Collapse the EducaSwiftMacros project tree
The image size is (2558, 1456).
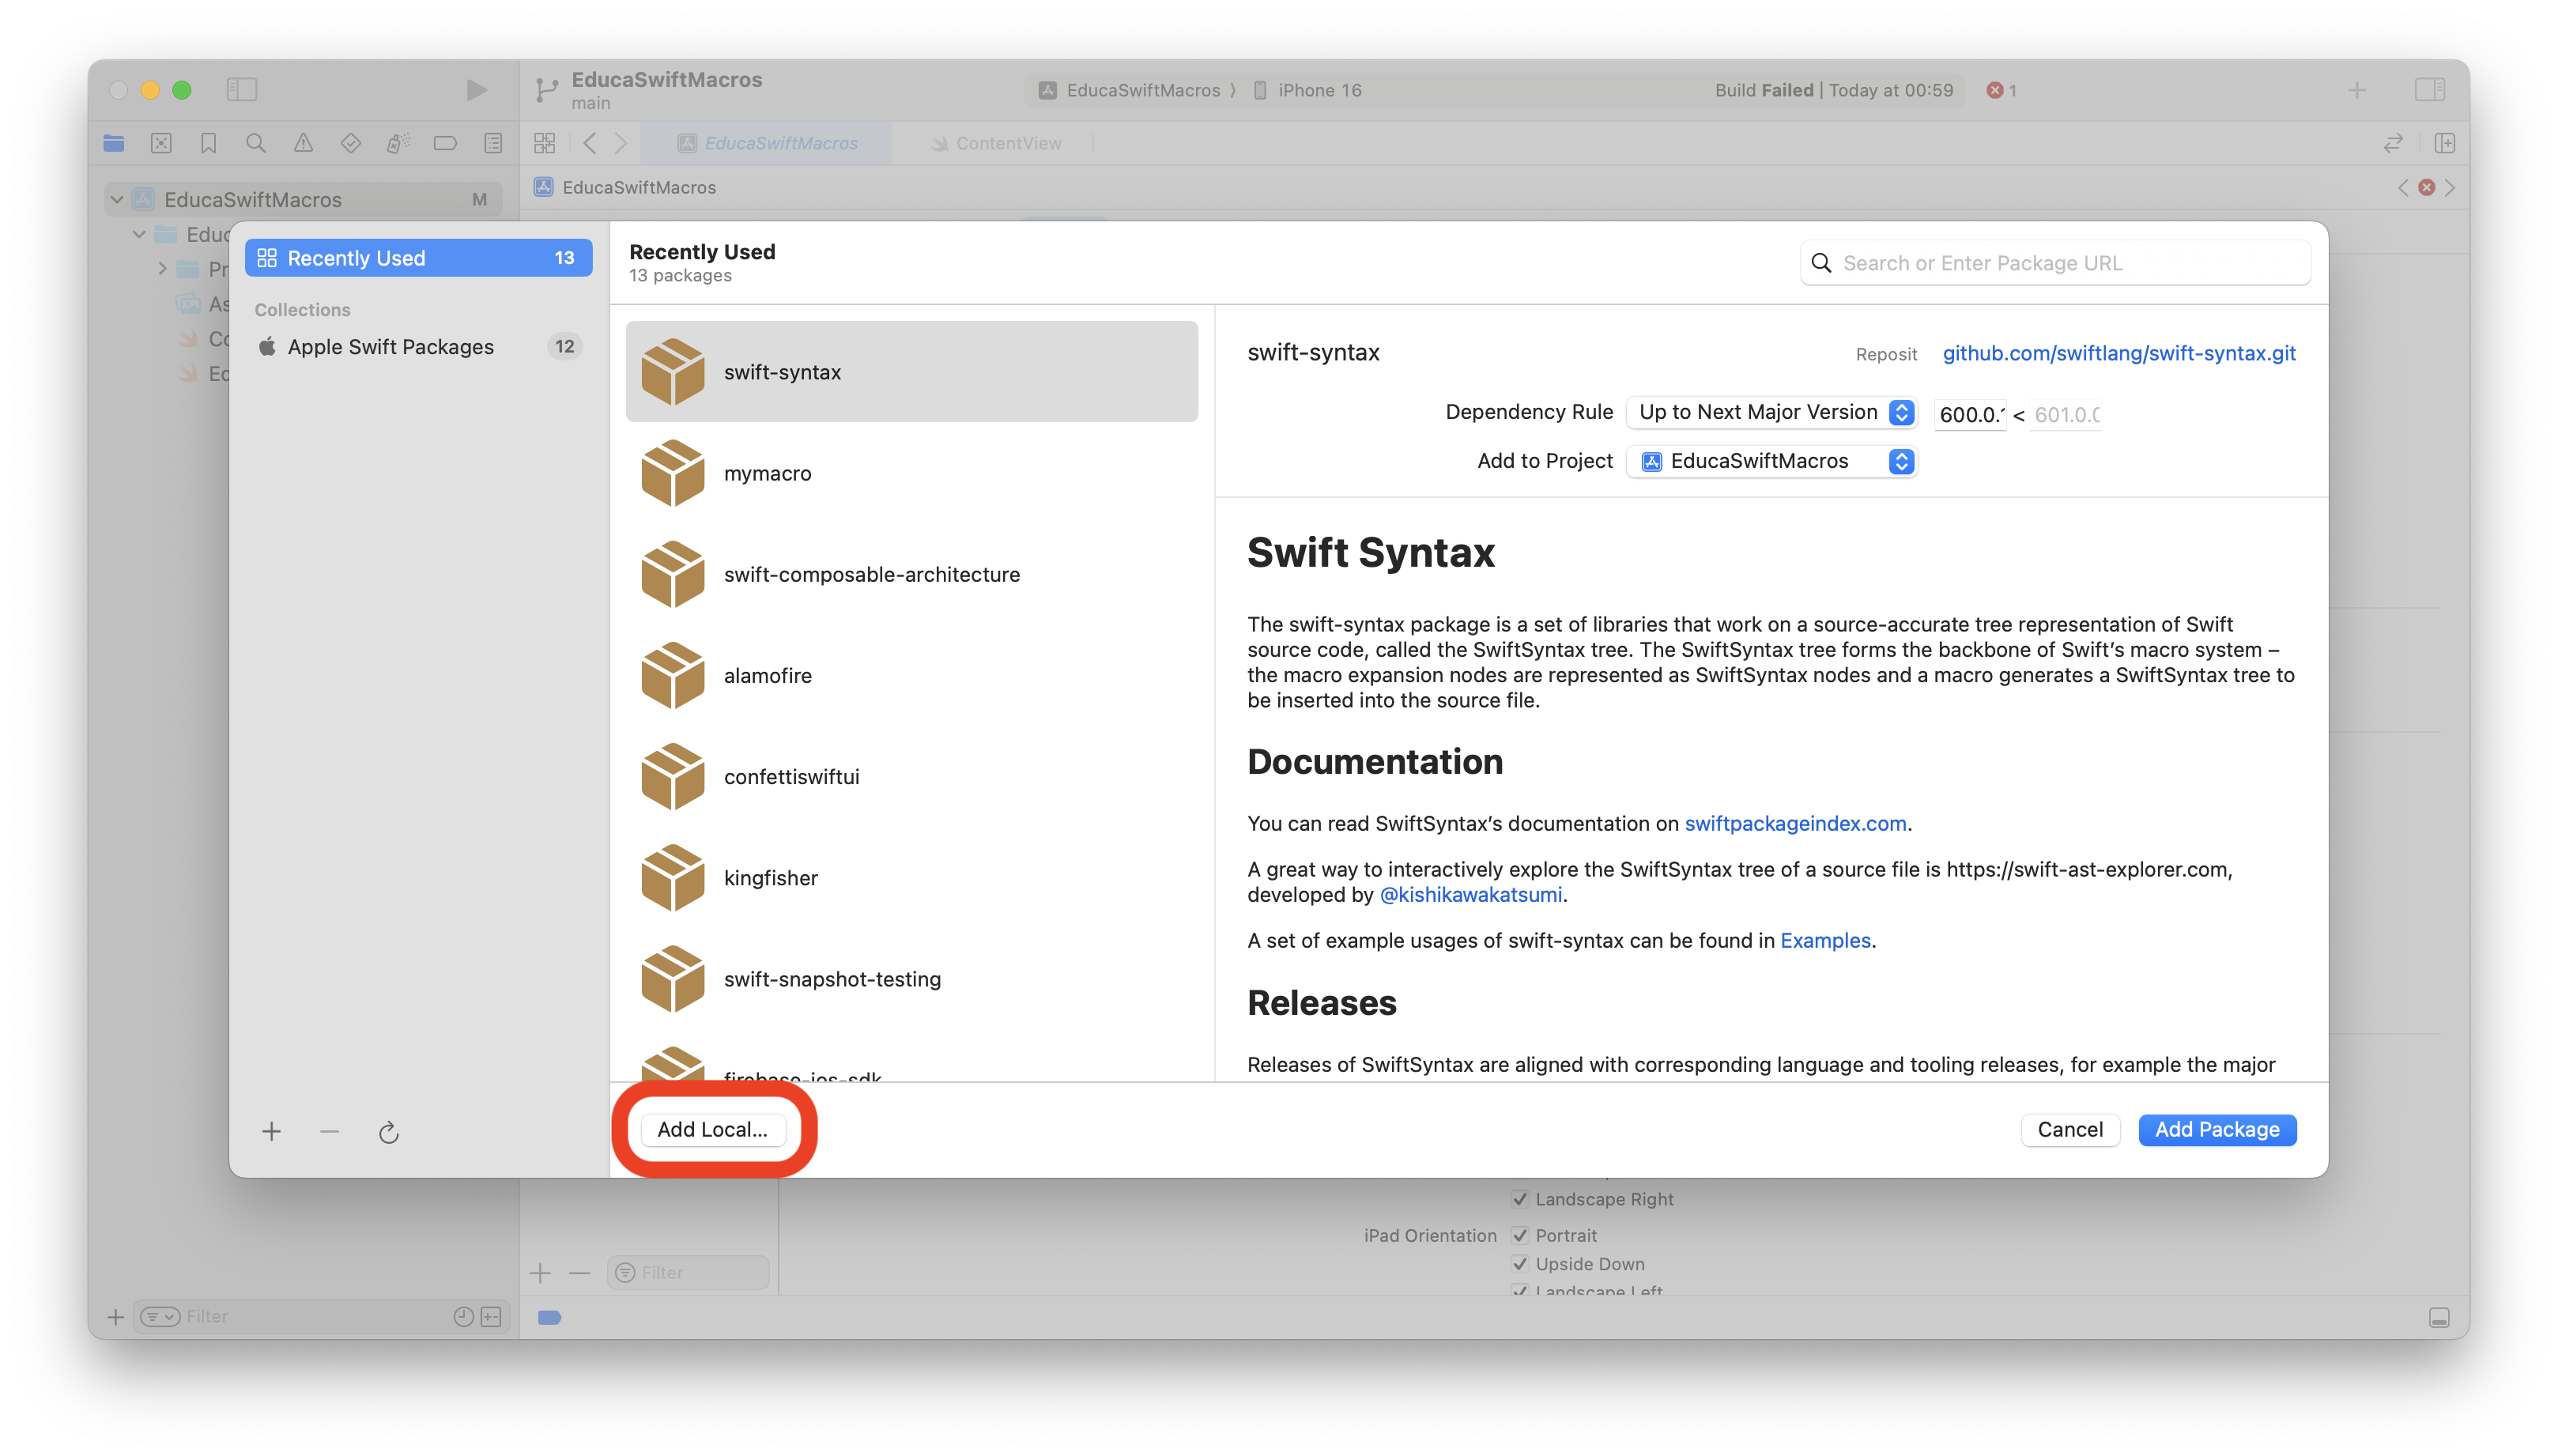pyautogui.click(x=117, y=200)
